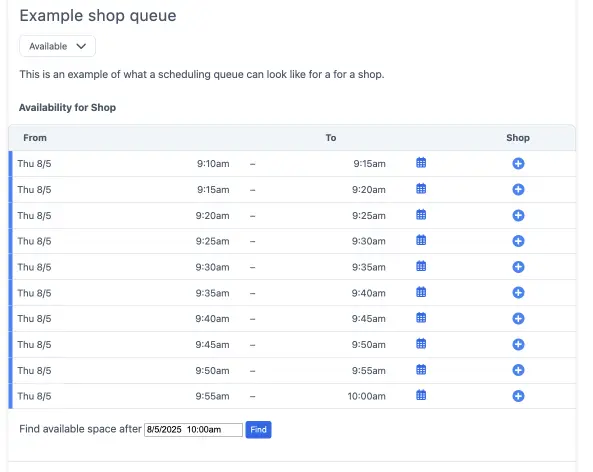Focus the find available space date field
593x472 pixels.
(x=193, y=430)
